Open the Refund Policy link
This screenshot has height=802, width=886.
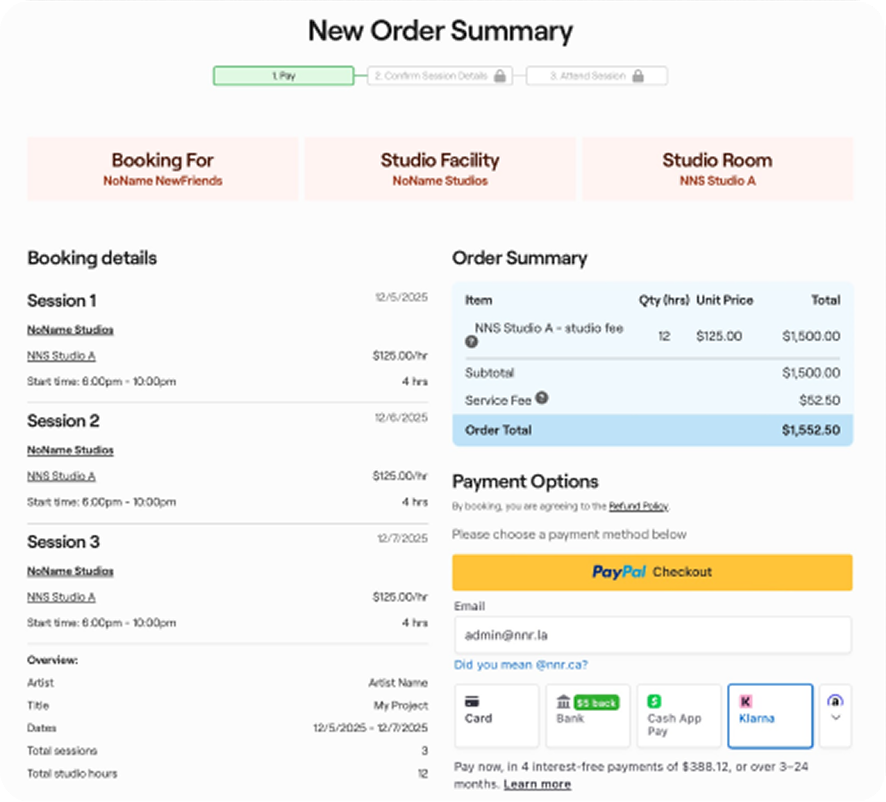638,507
